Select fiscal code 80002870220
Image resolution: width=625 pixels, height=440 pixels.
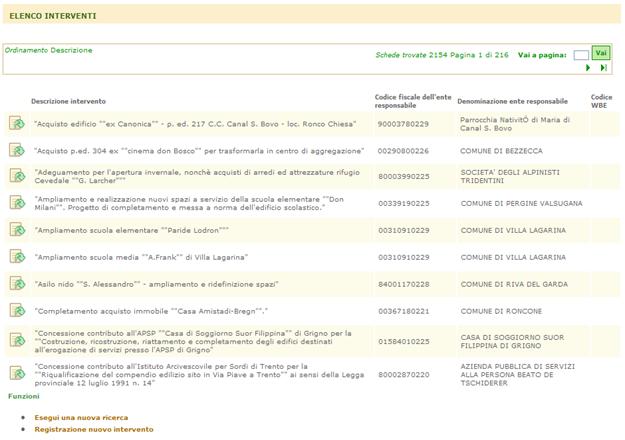click(404, 375)
